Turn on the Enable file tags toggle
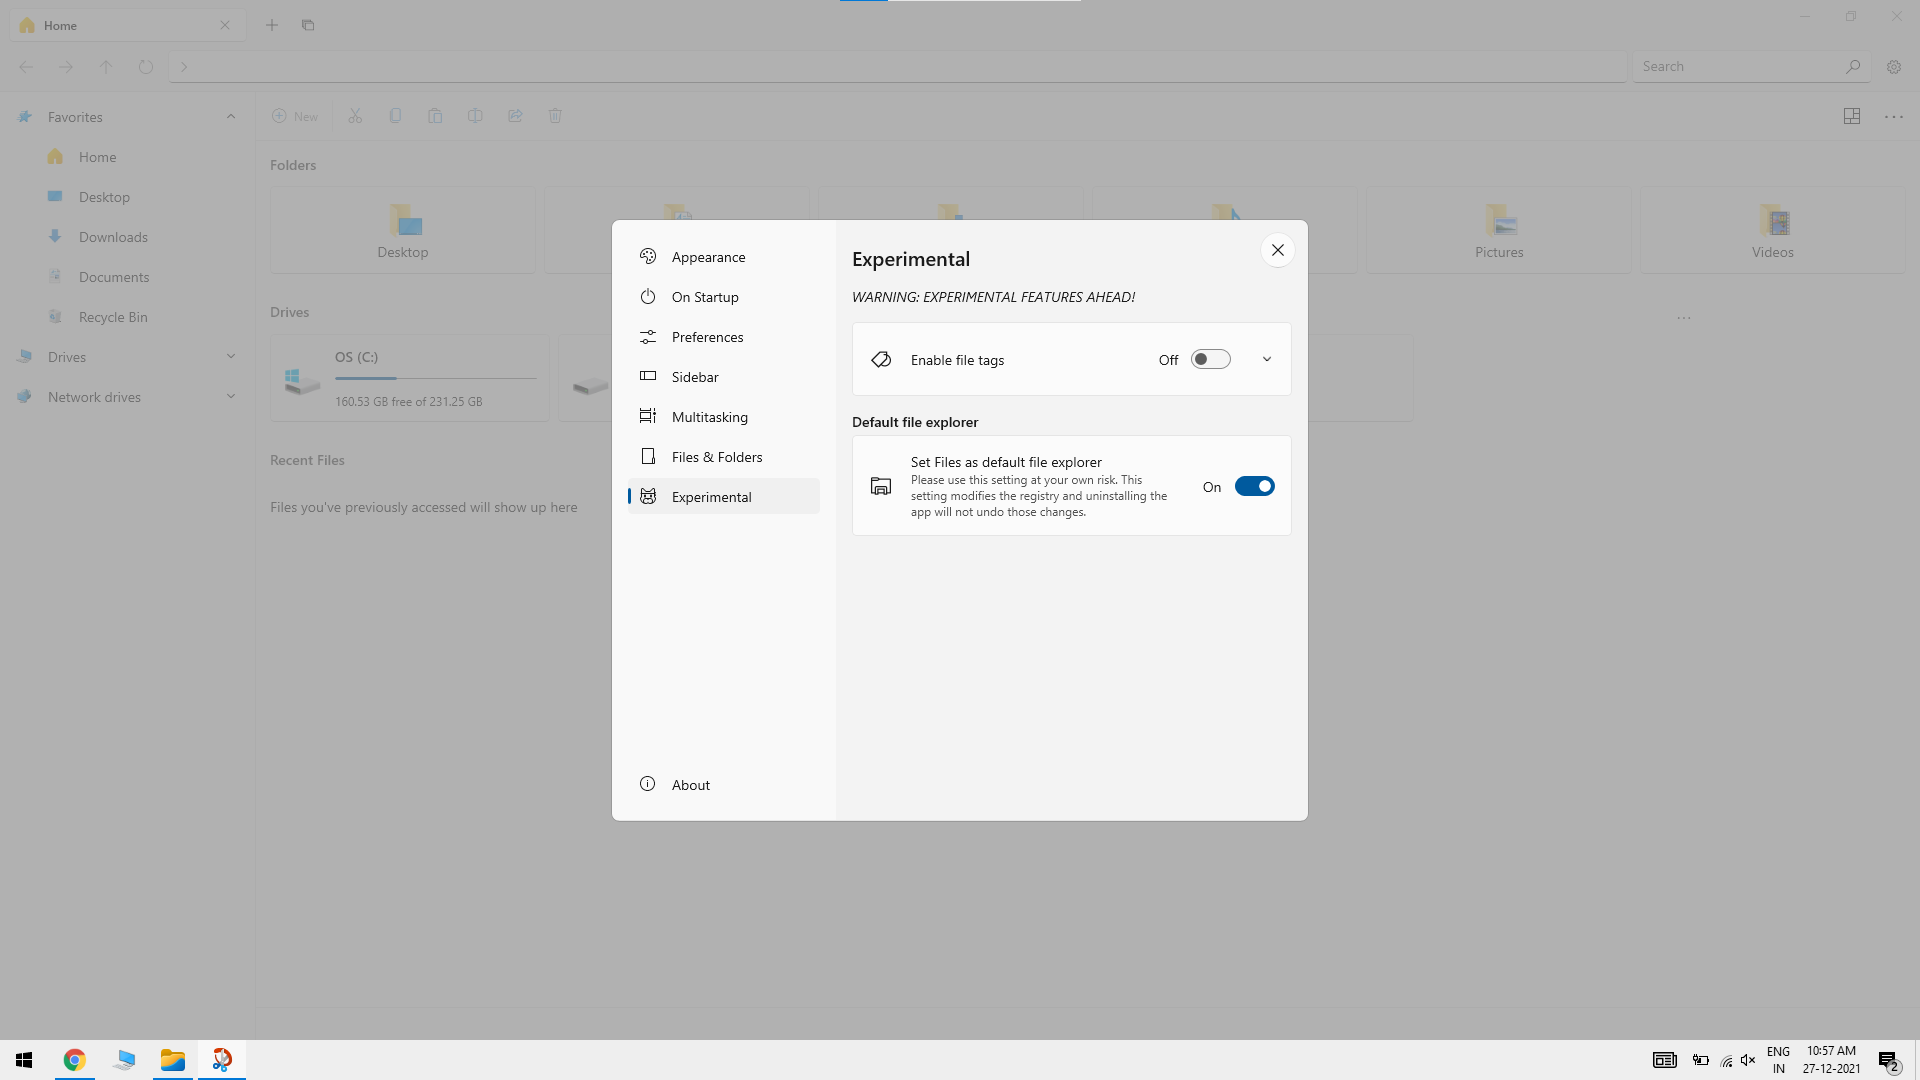Screen dimensions: 1920x1080 [x=1211, y=359]
